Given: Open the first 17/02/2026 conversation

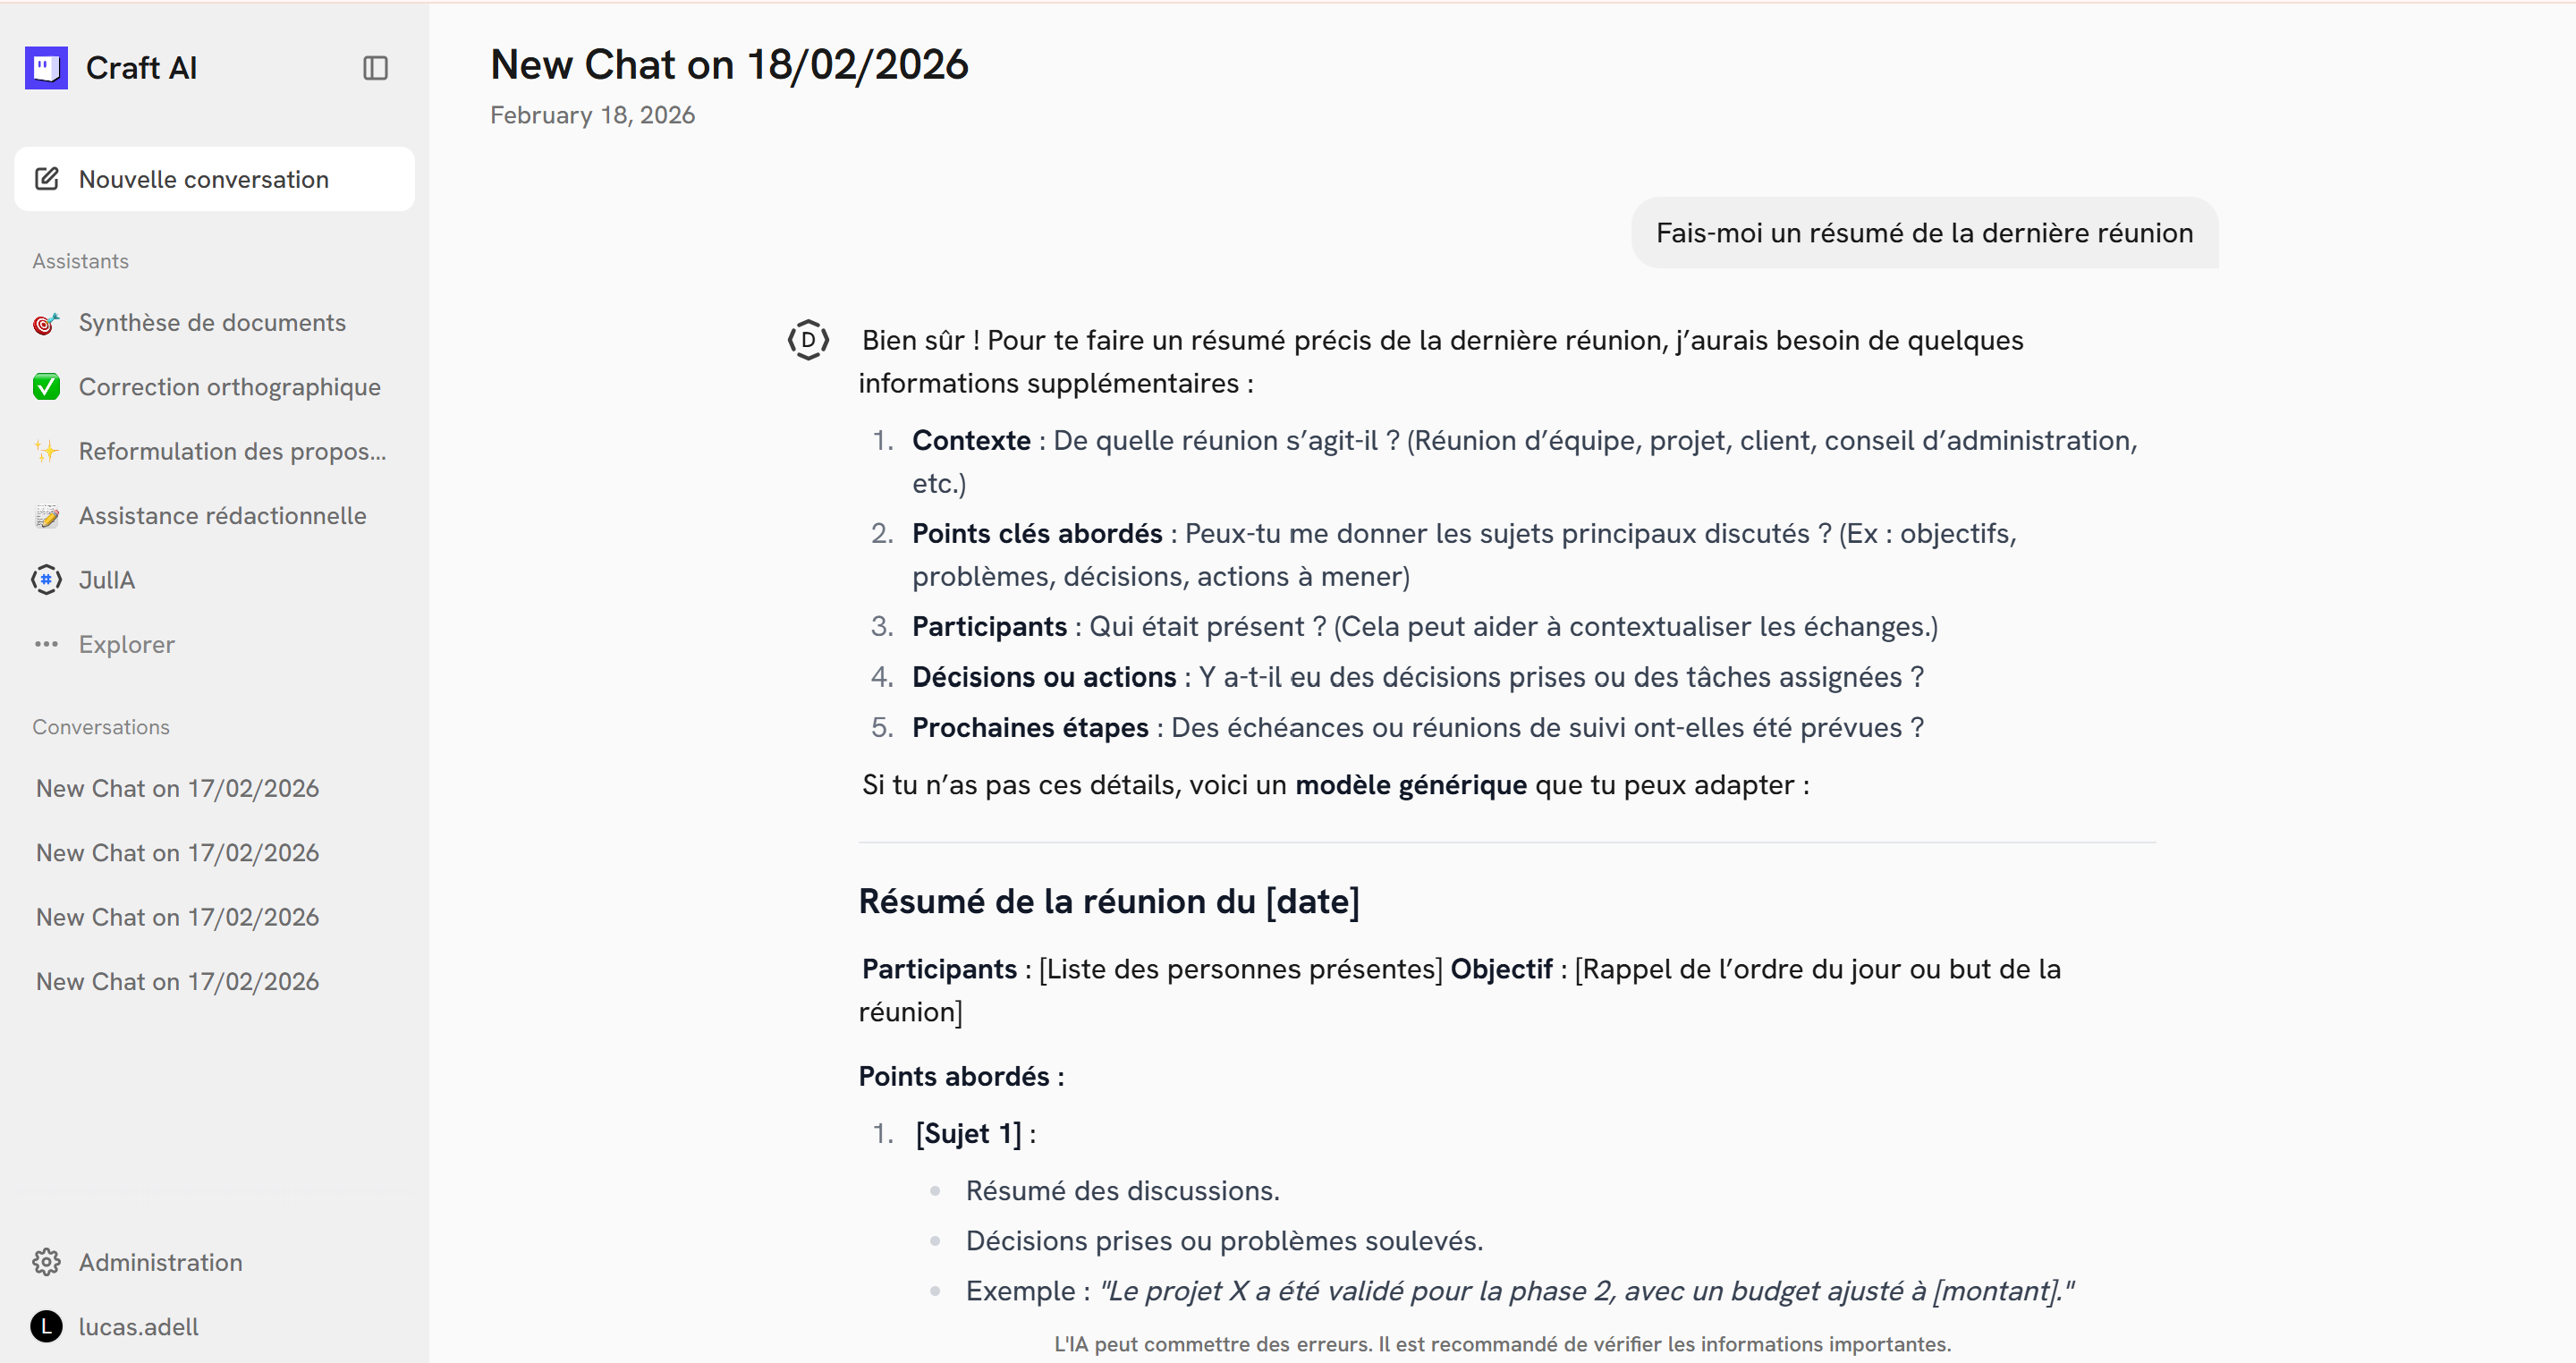Looking at the screenshot, I should pyautogui.click(x=178, y=788).
